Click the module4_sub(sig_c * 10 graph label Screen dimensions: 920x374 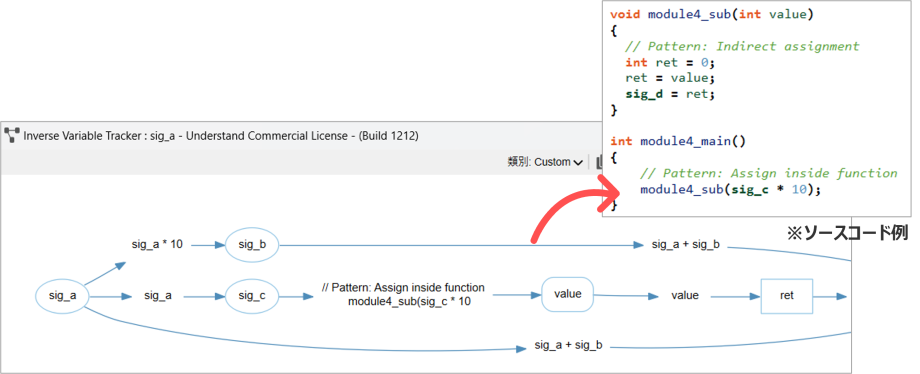pyautogui.click(x=409, y=302)
